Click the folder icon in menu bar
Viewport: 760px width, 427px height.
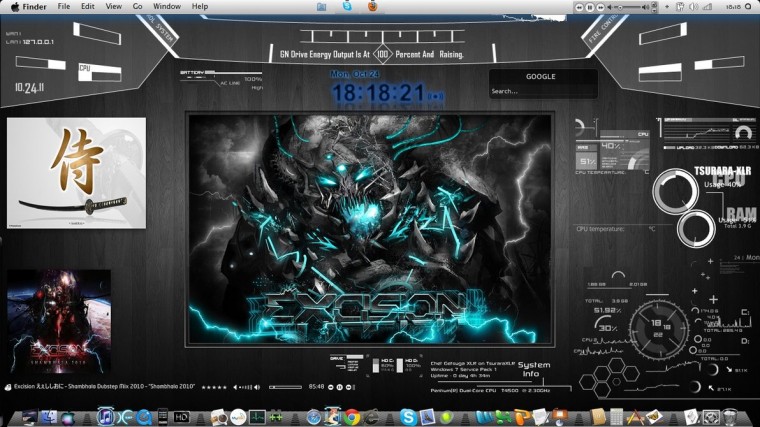[x=321, y=6]
